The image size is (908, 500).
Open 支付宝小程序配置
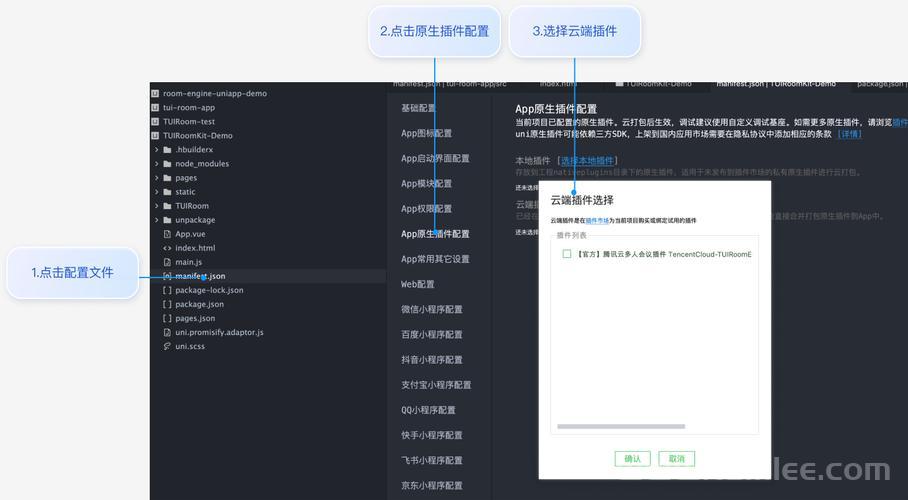(x=436, y=385)
